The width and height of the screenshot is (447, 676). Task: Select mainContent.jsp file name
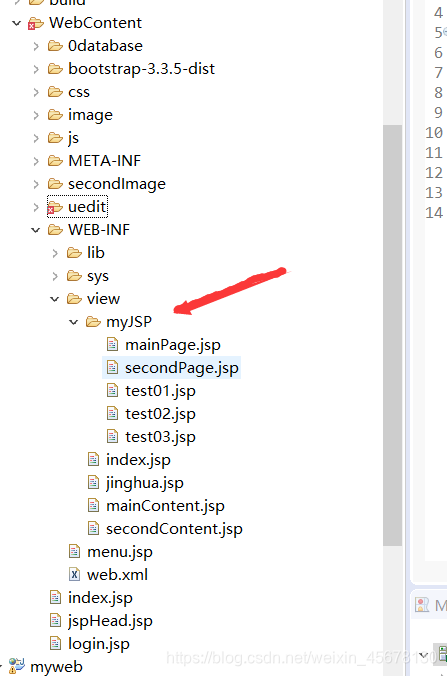165,506
